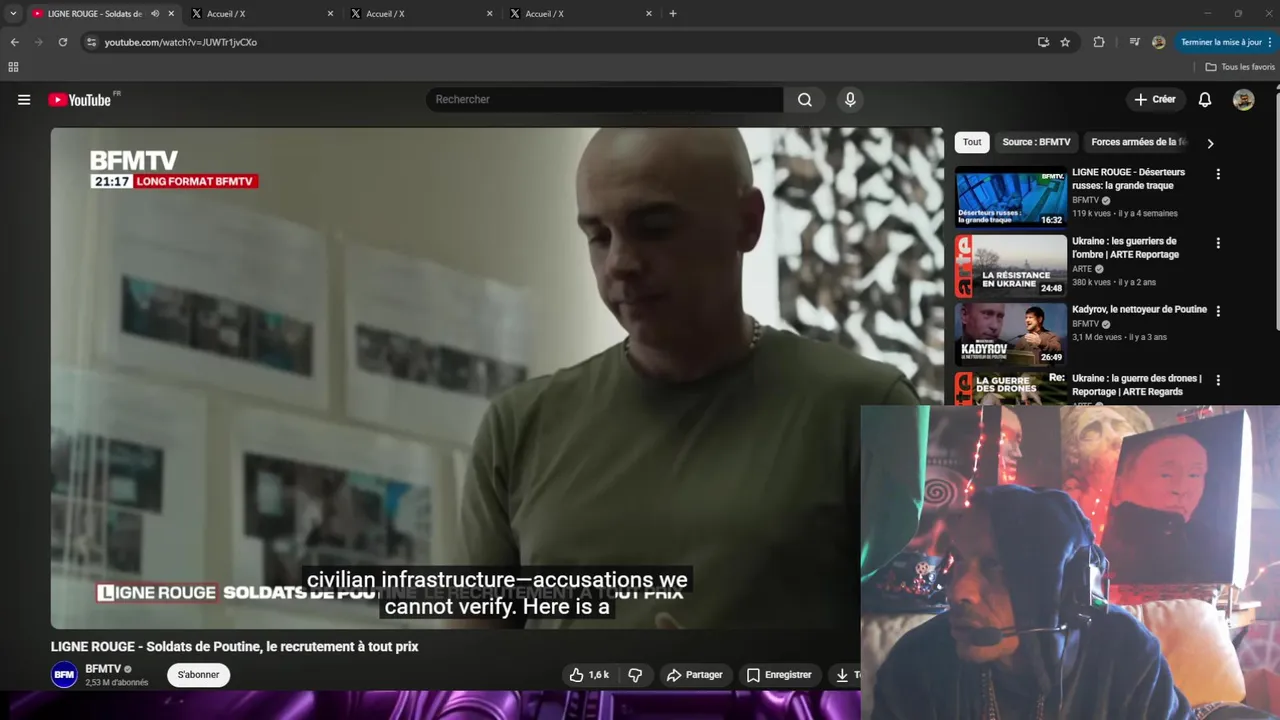This screenshot has width=1280, height=720.
Task: Select the Forces armées filter chip
Action: click(x=1138, y=142)
